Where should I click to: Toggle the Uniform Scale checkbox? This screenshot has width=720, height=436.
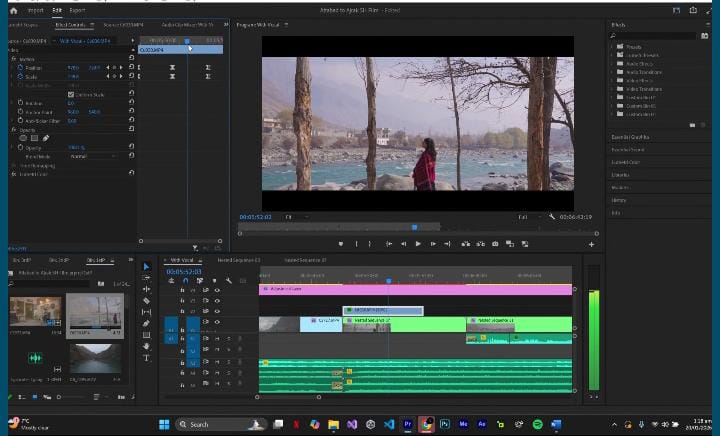point(71,95)
